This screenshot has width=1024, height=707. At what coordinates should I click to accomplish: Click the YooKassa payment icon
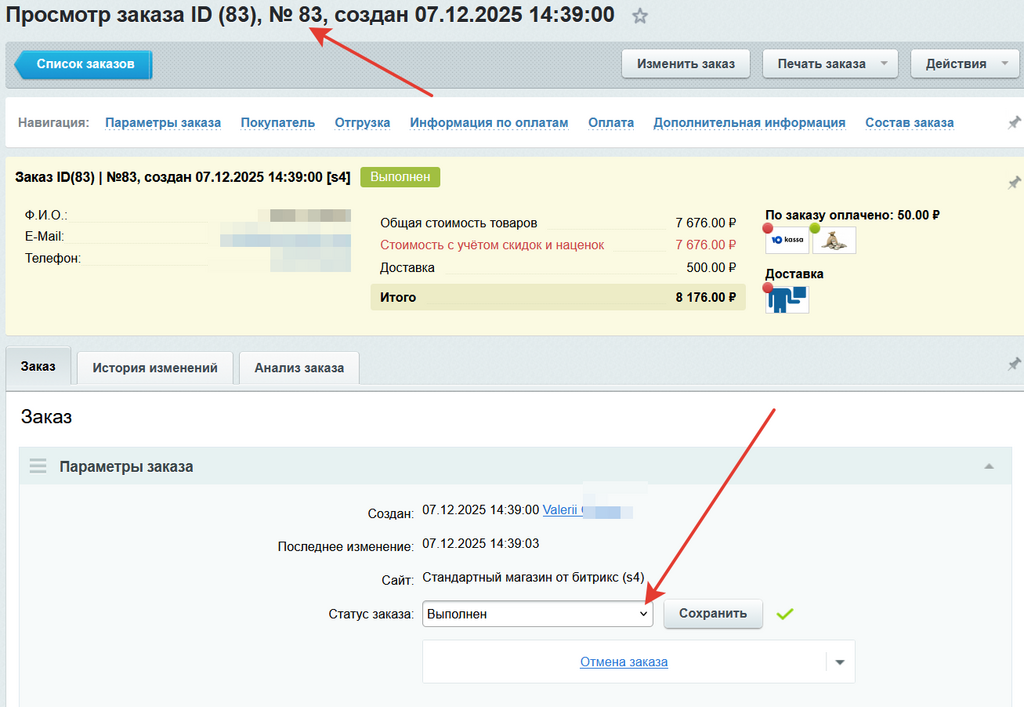[788, 240]
